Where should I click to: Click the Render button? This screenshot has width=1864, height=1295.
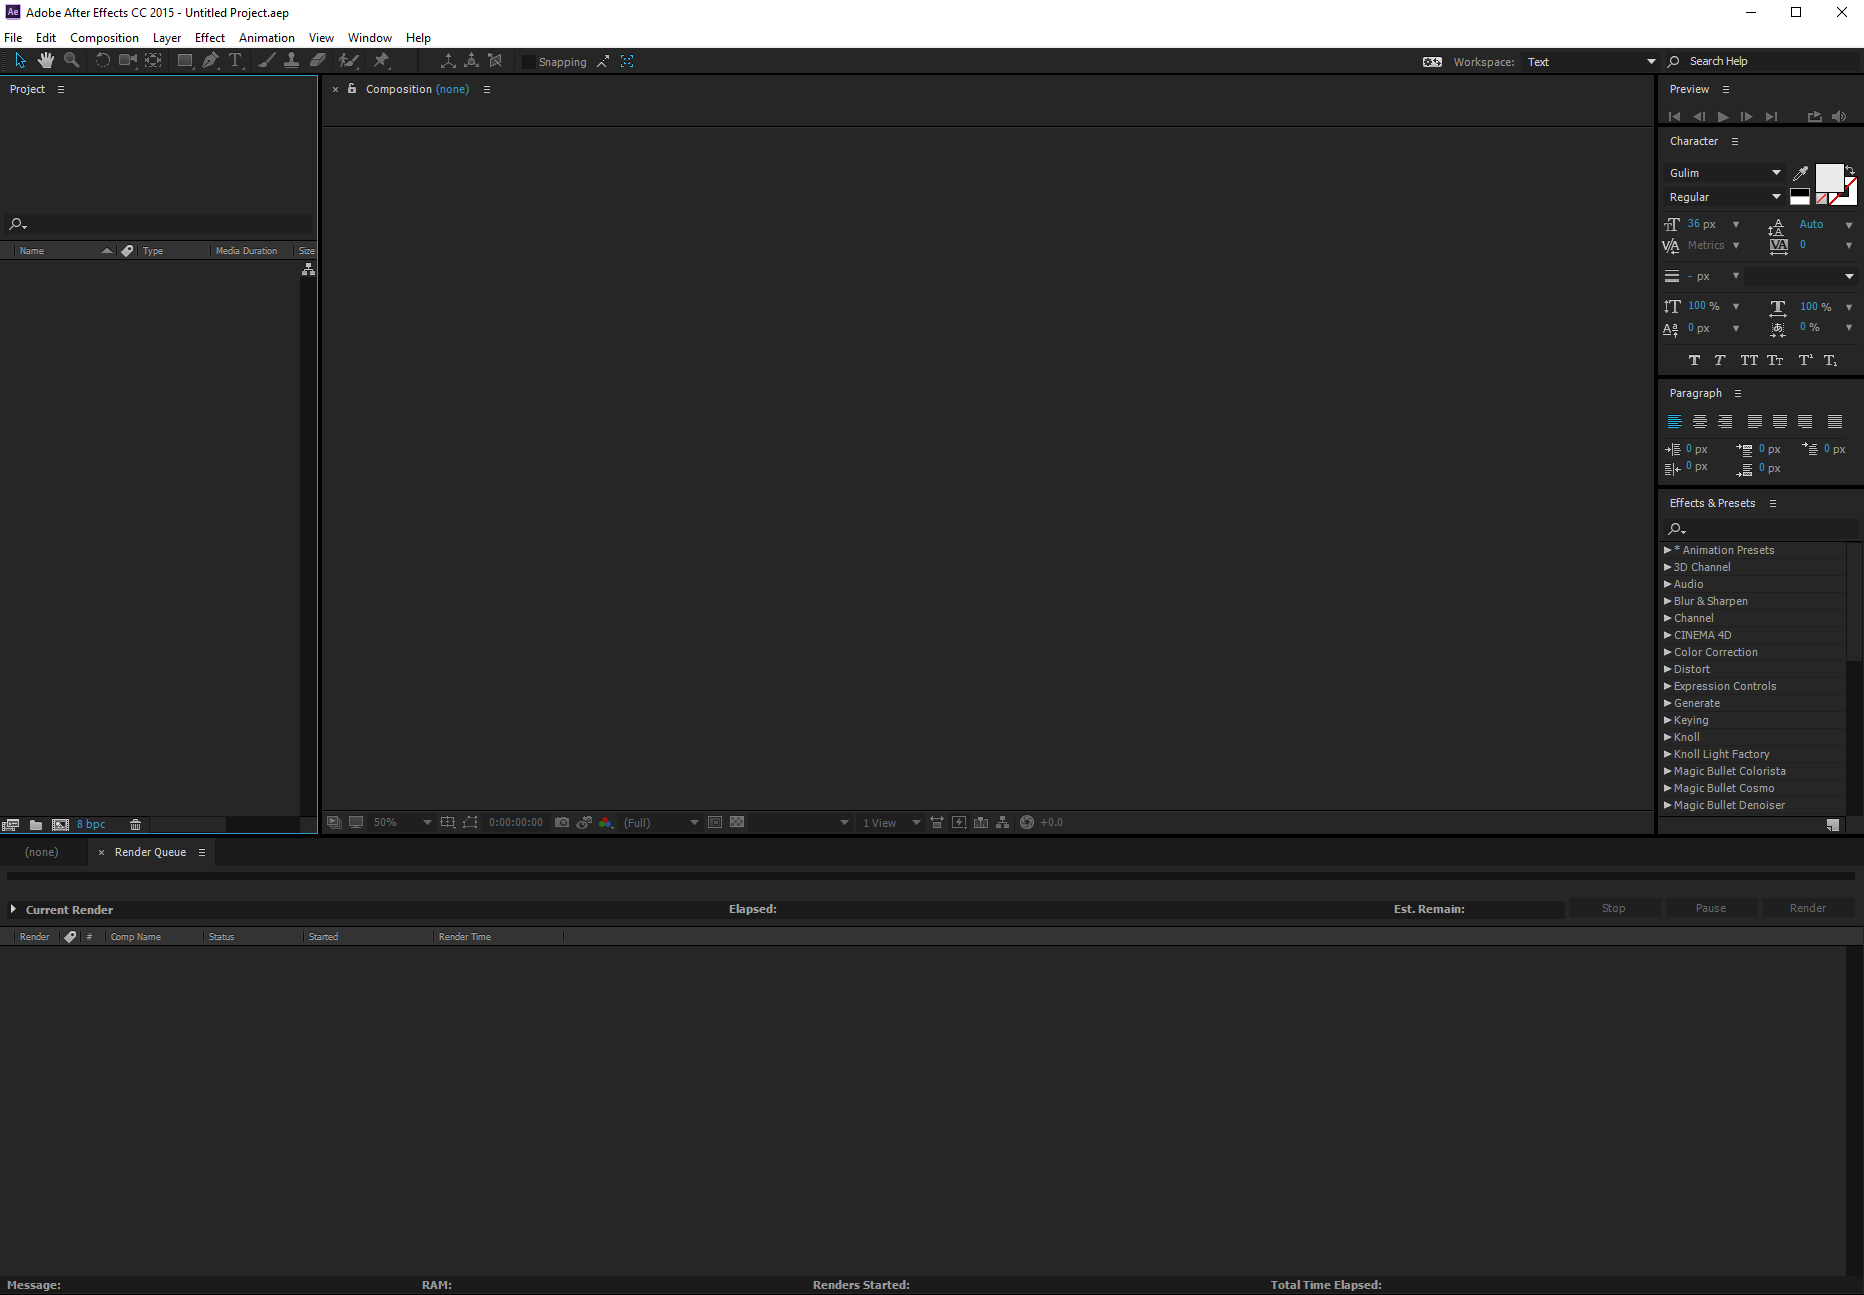(1807, 908)
